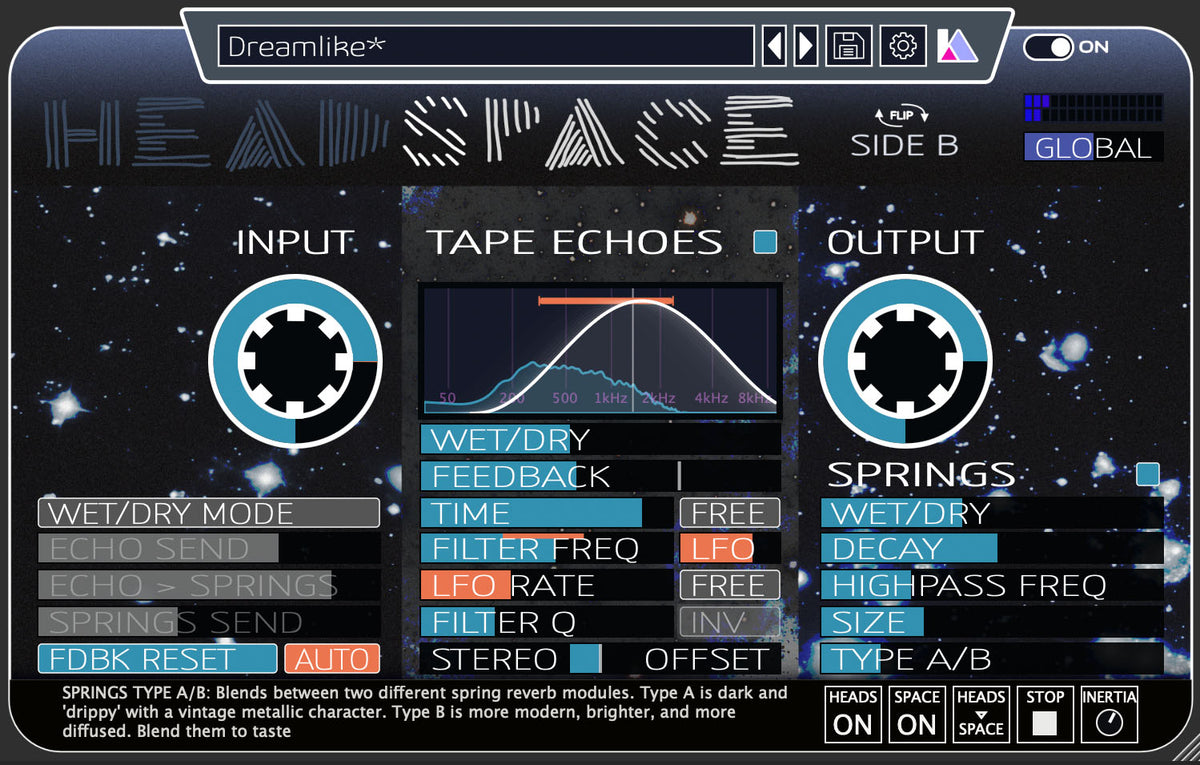The image size is (1200, 765).
Task: Switch the HEADS to SPACE routing button
Action: [981, 713]
